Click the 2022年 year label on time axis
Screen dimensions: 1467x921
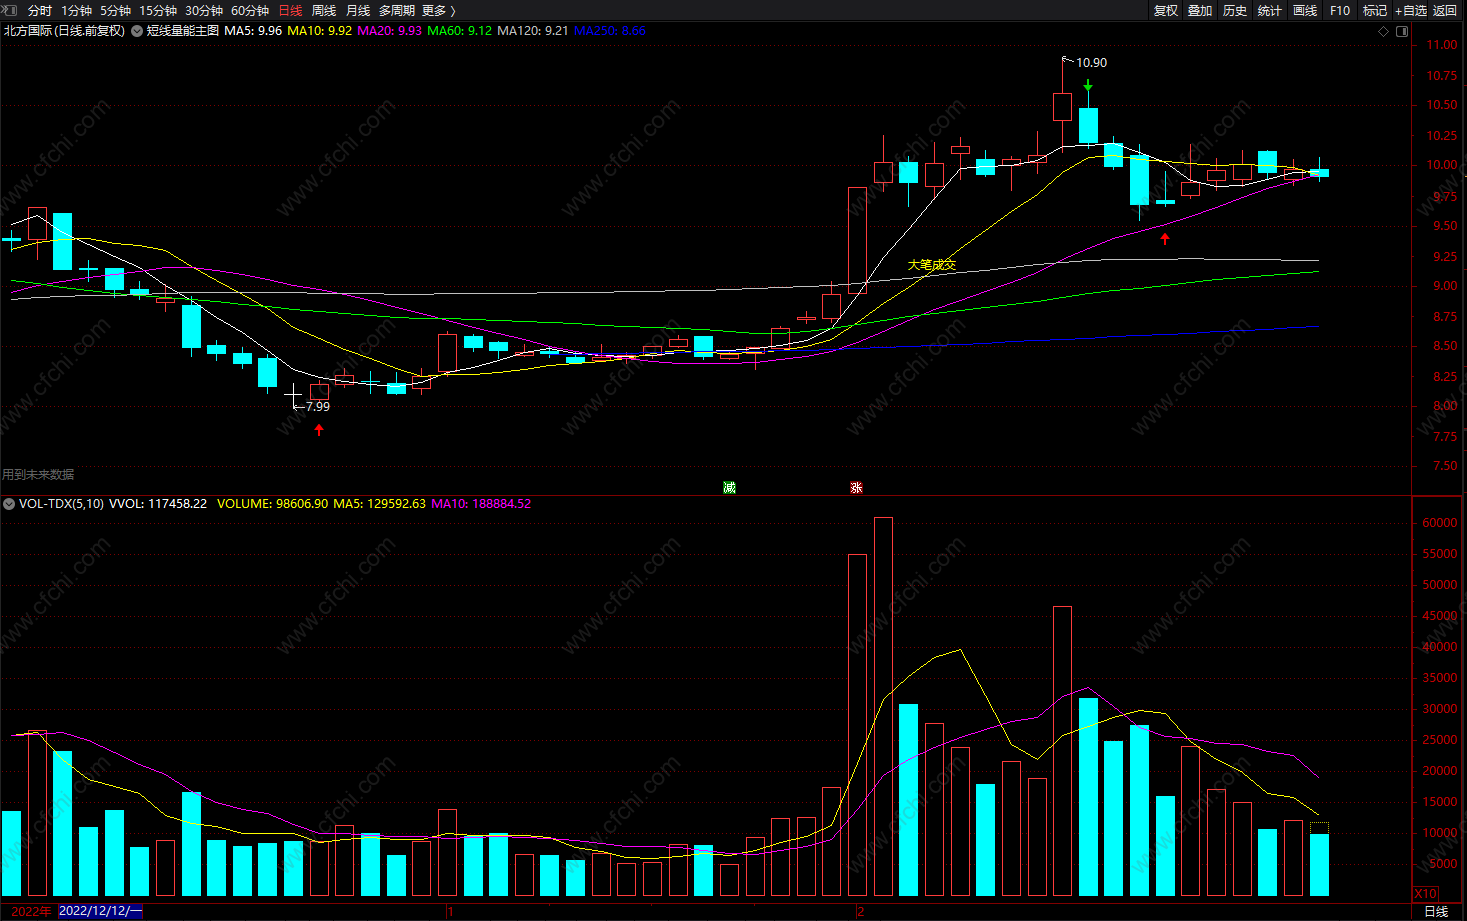coord(31,911)
